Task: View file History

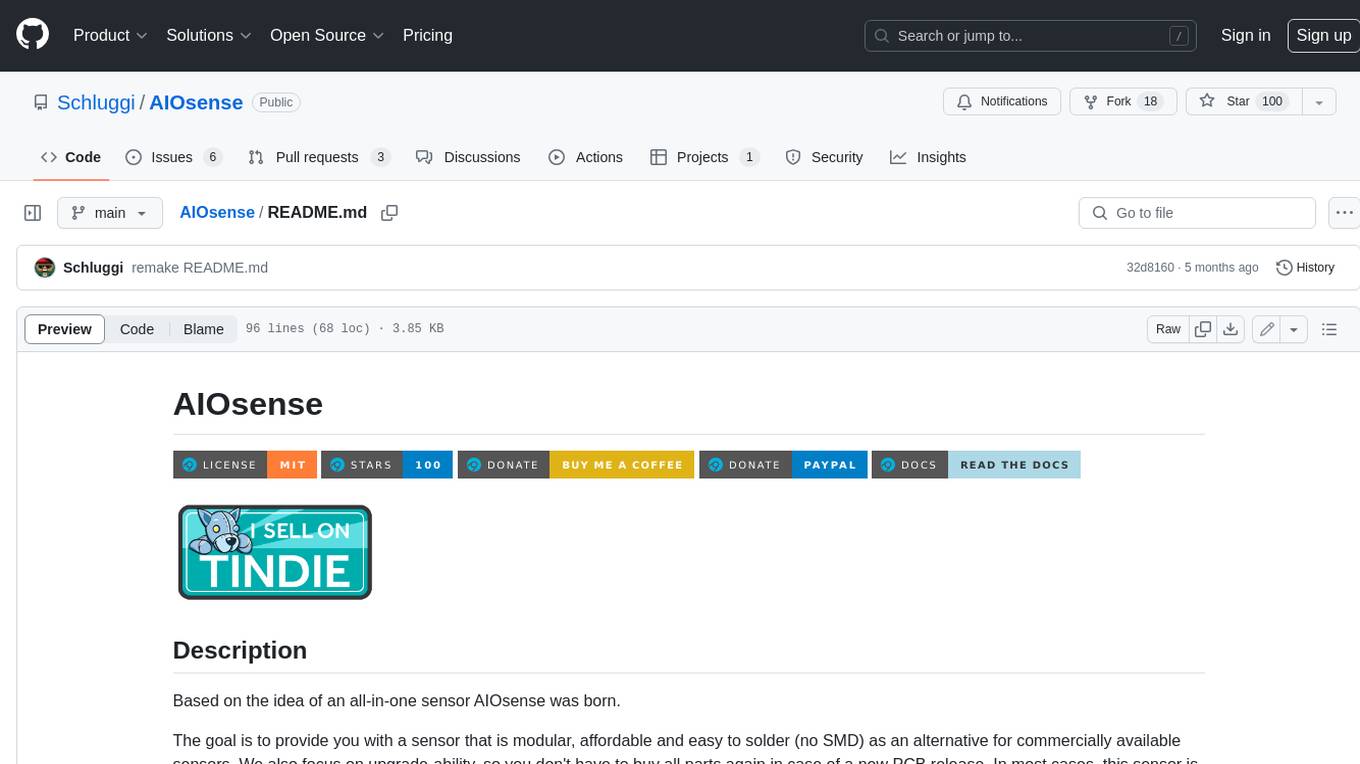Action: [1305, 268]
